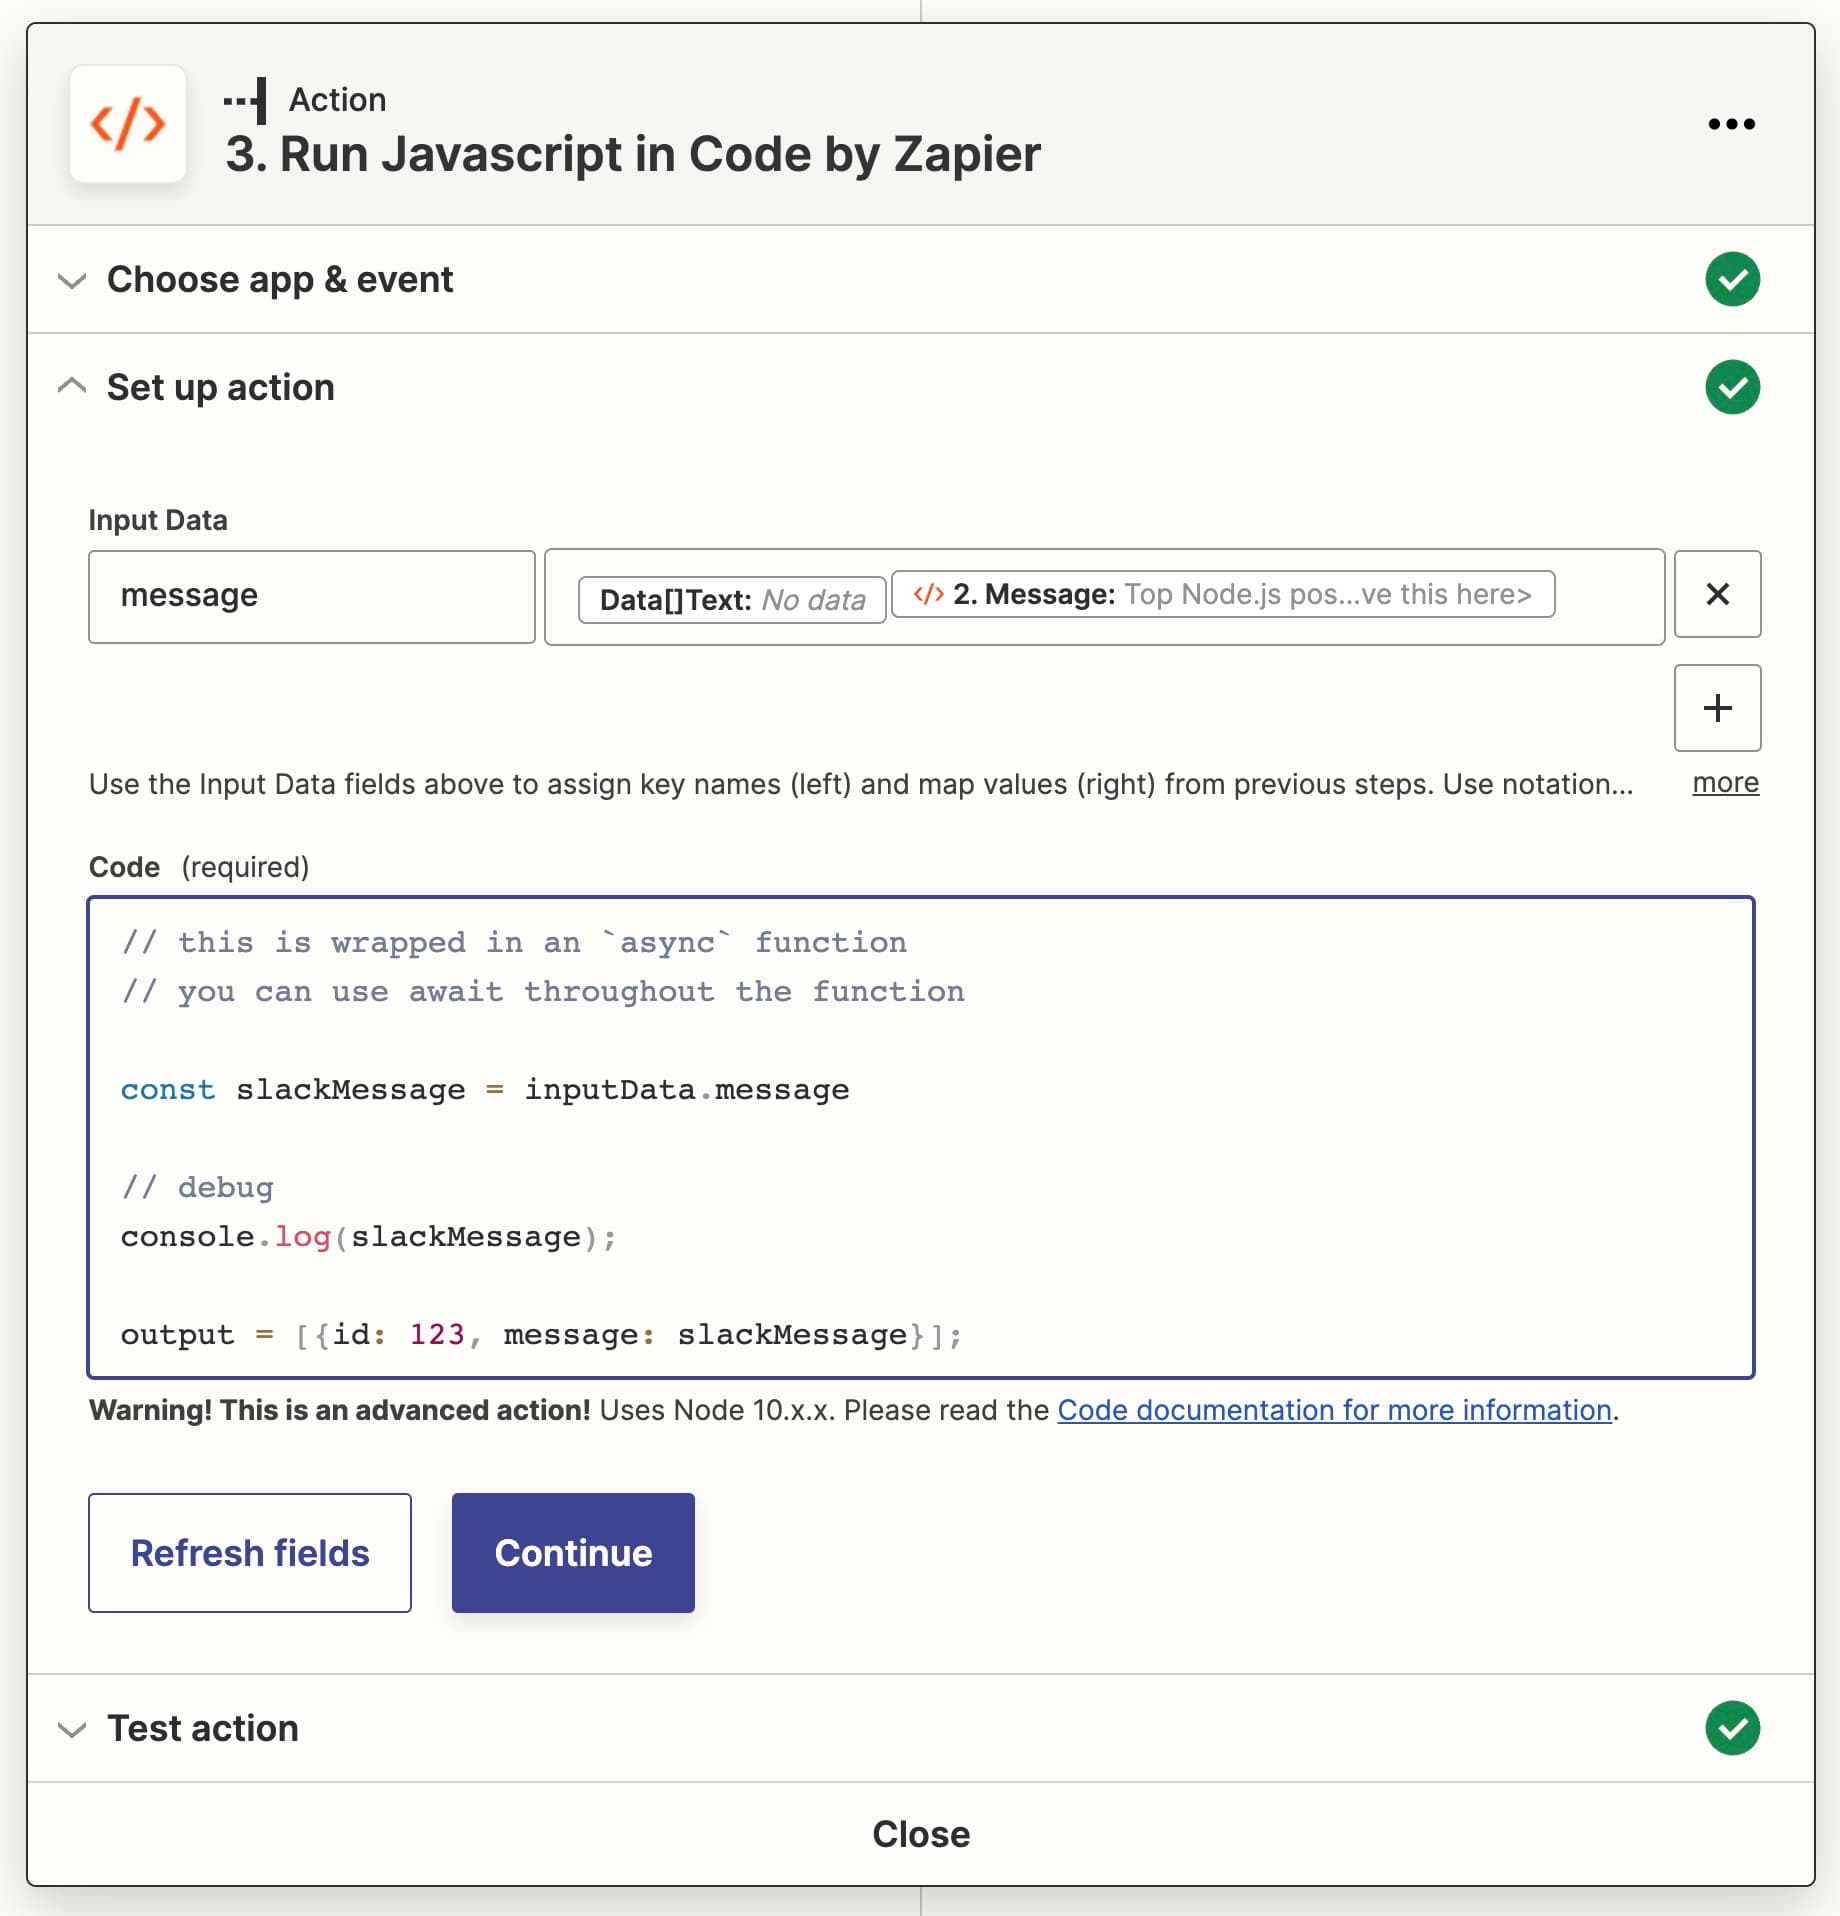This screenshot has height=1916, width=1840.
Task: Select the 'Data[]Text: No data' pill
Action: [x=732, y=599]
